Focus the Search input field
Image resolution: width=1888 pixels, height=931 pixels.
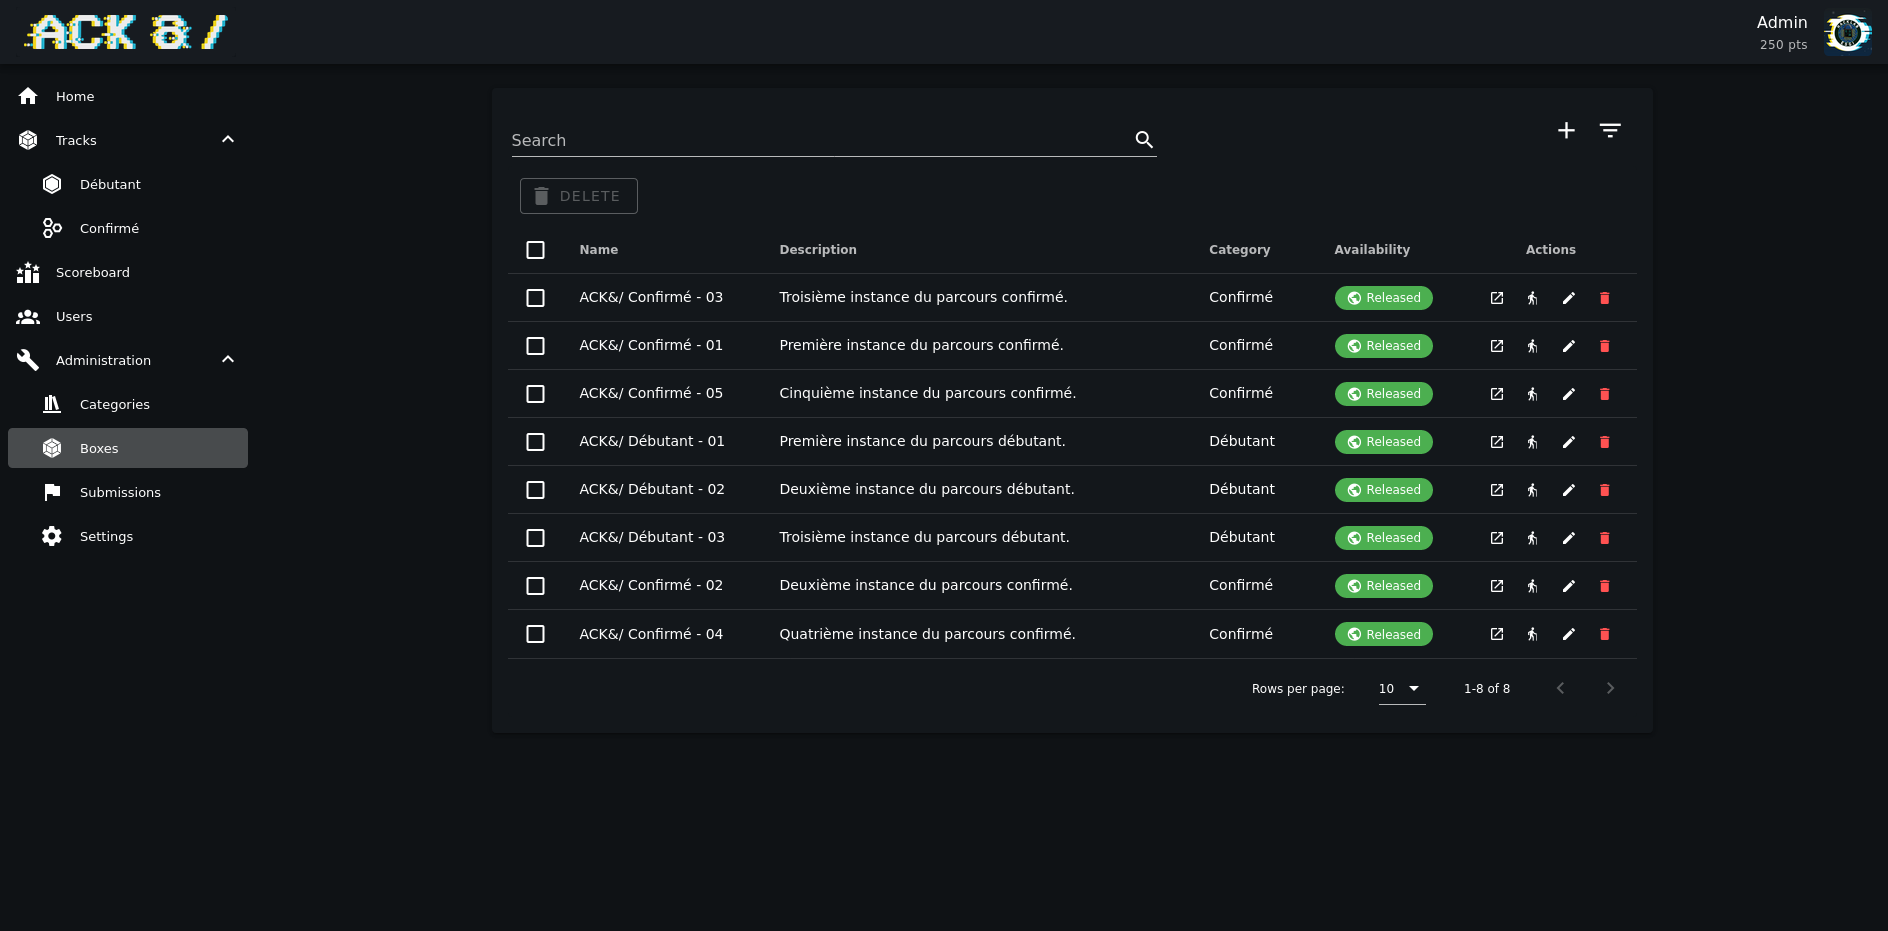point(820,141)
